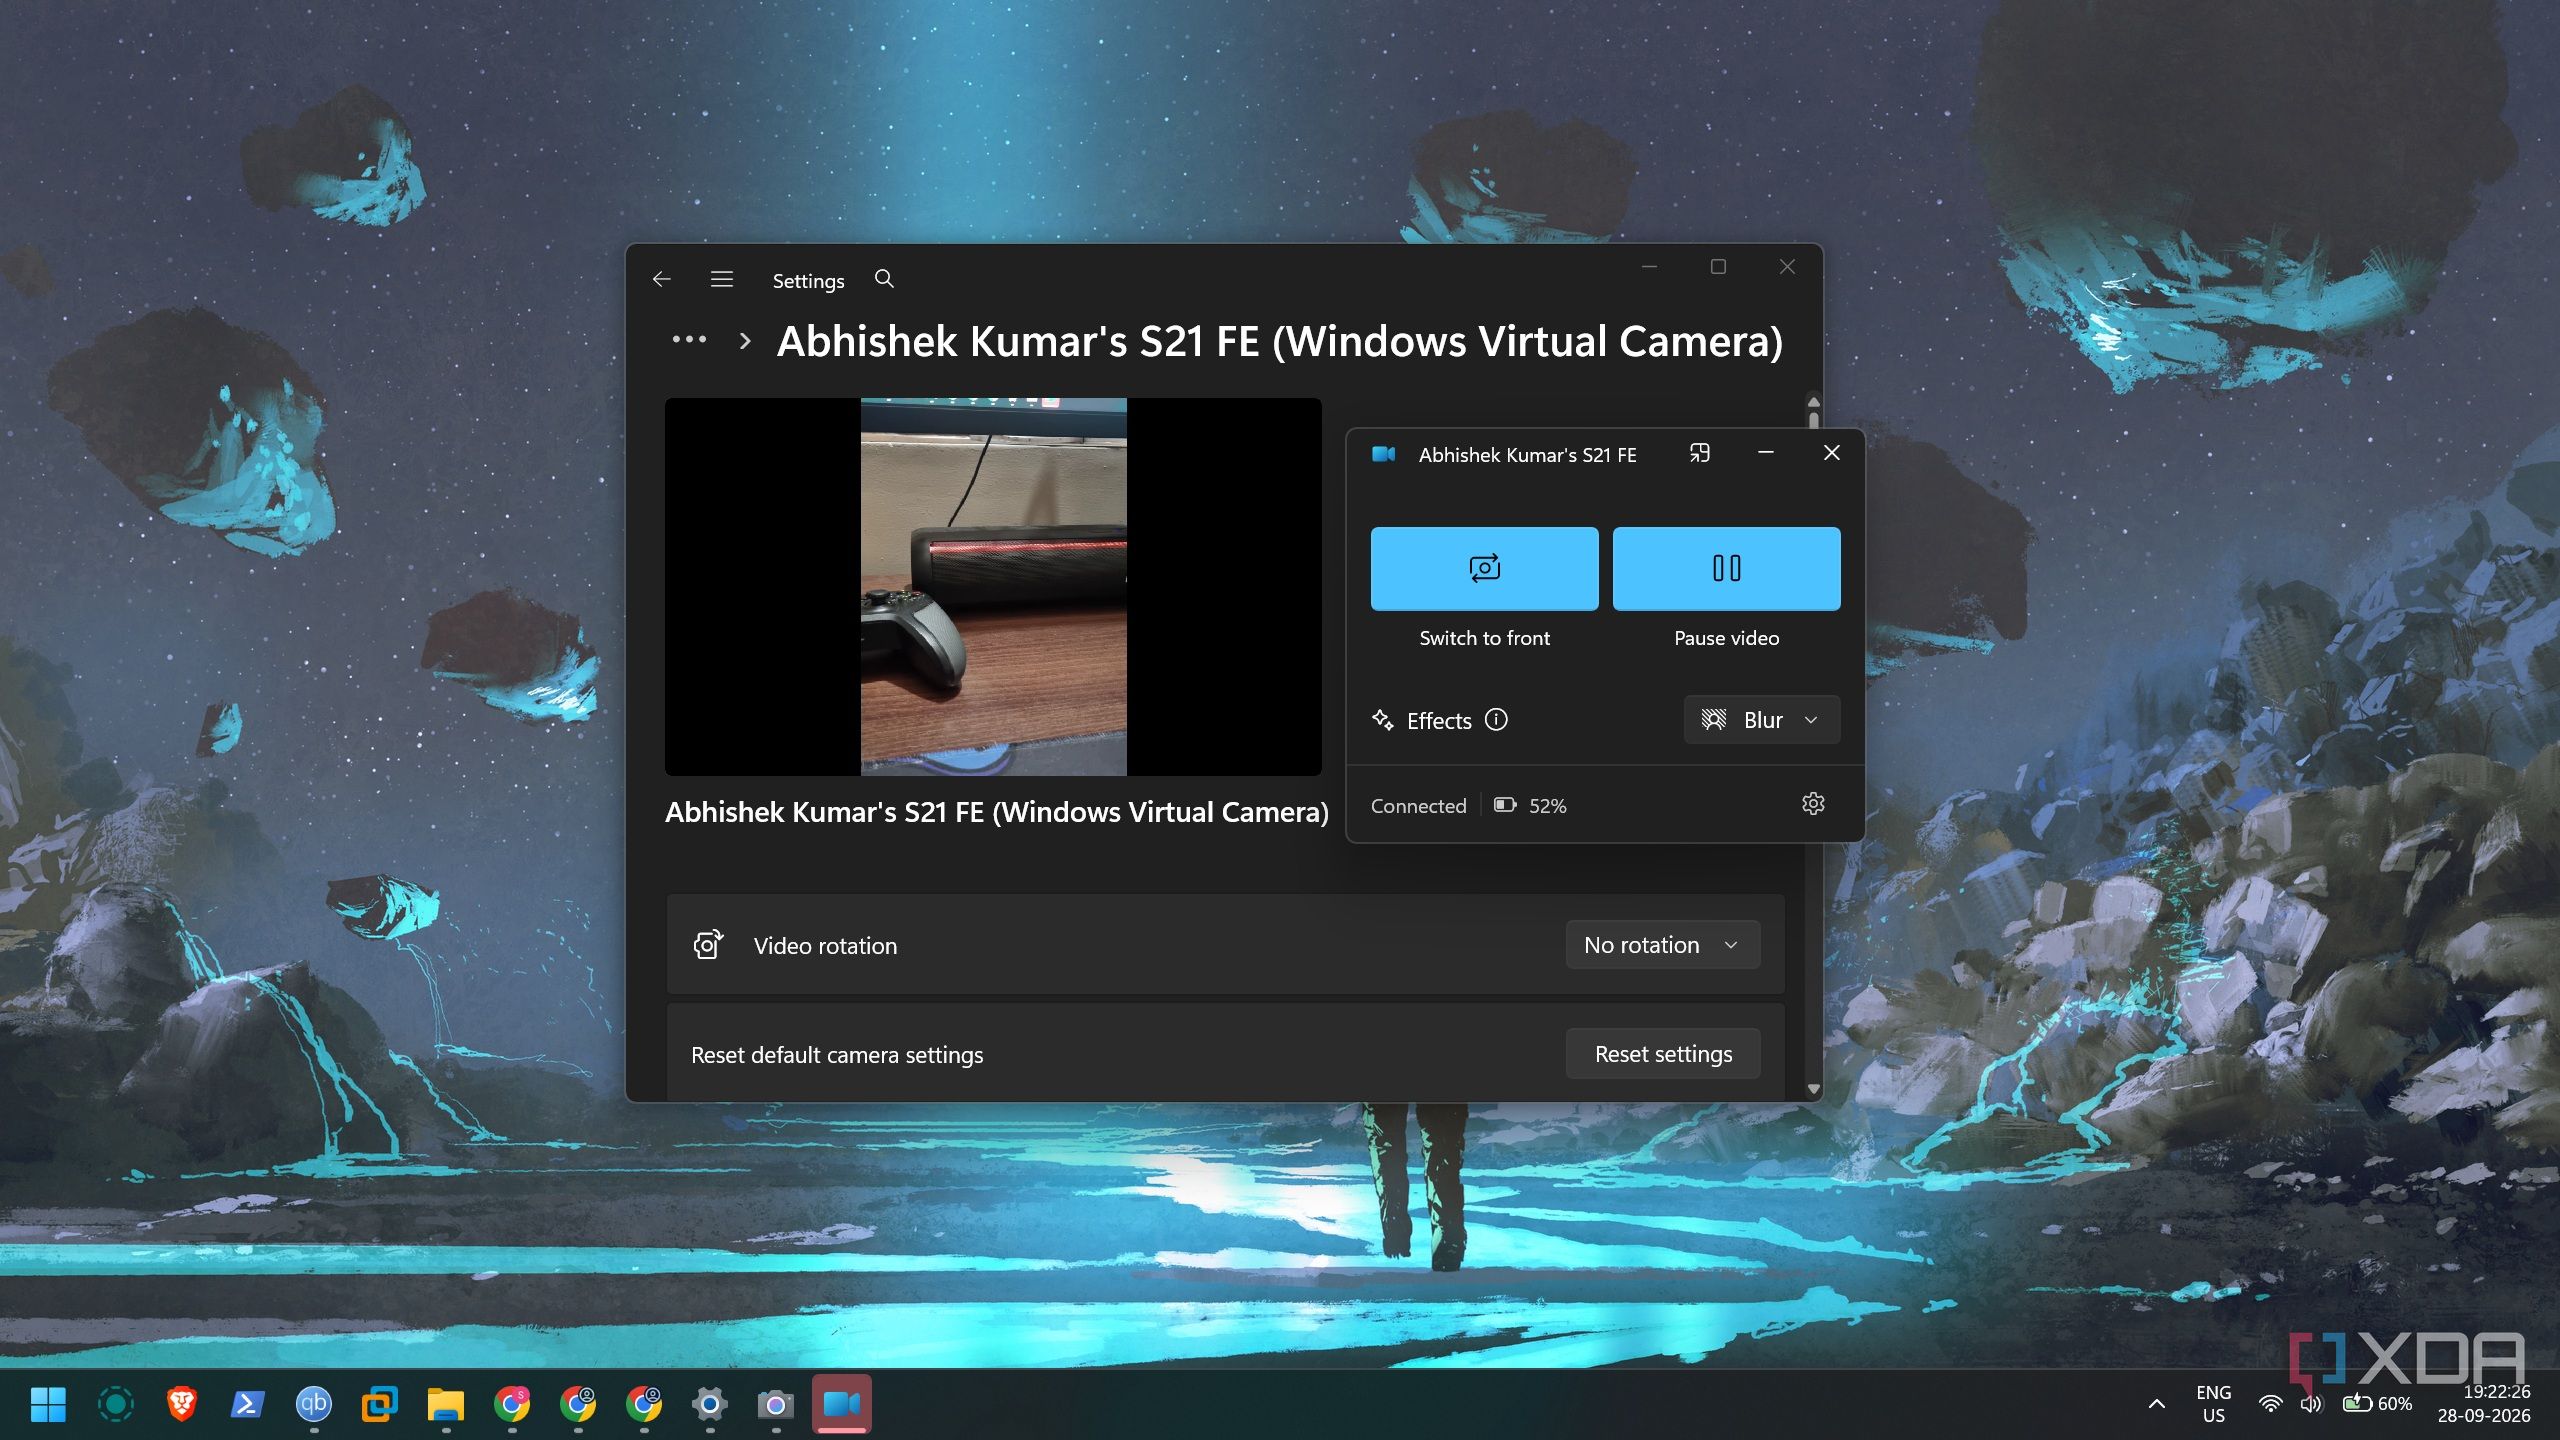Open the teal dashed circle taskbar app

pyautogui.click(x=115, y=1404)
